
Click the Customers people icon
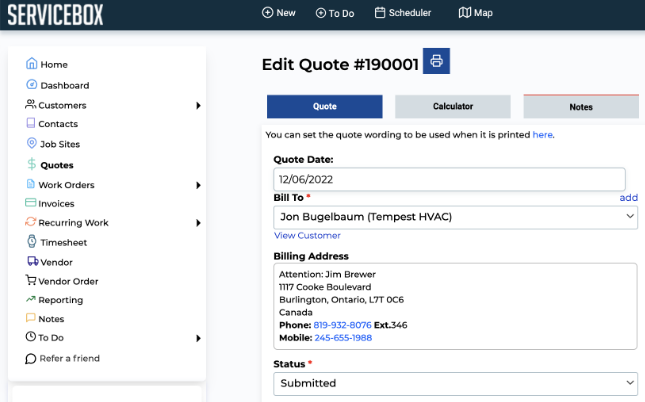point(30,104)
